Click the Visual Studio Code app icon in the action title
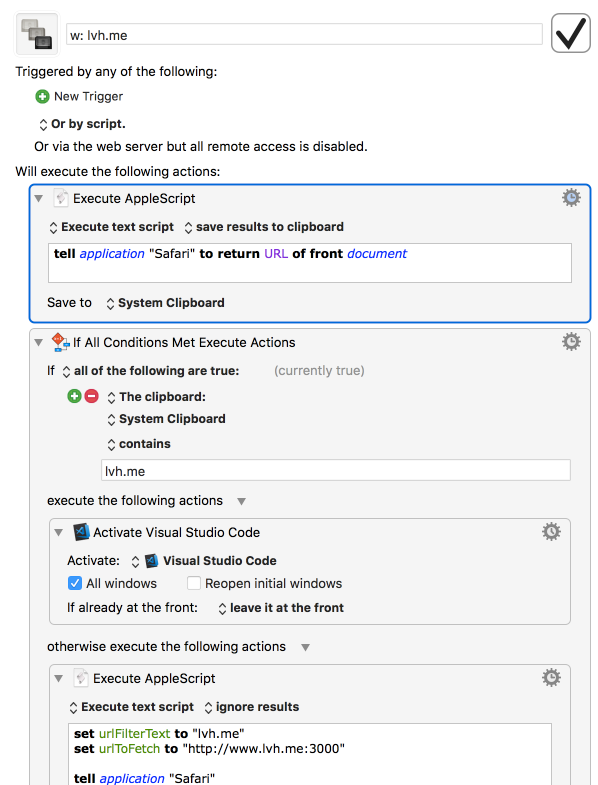This screenshot has width=598, height=785. pos(81,532)
